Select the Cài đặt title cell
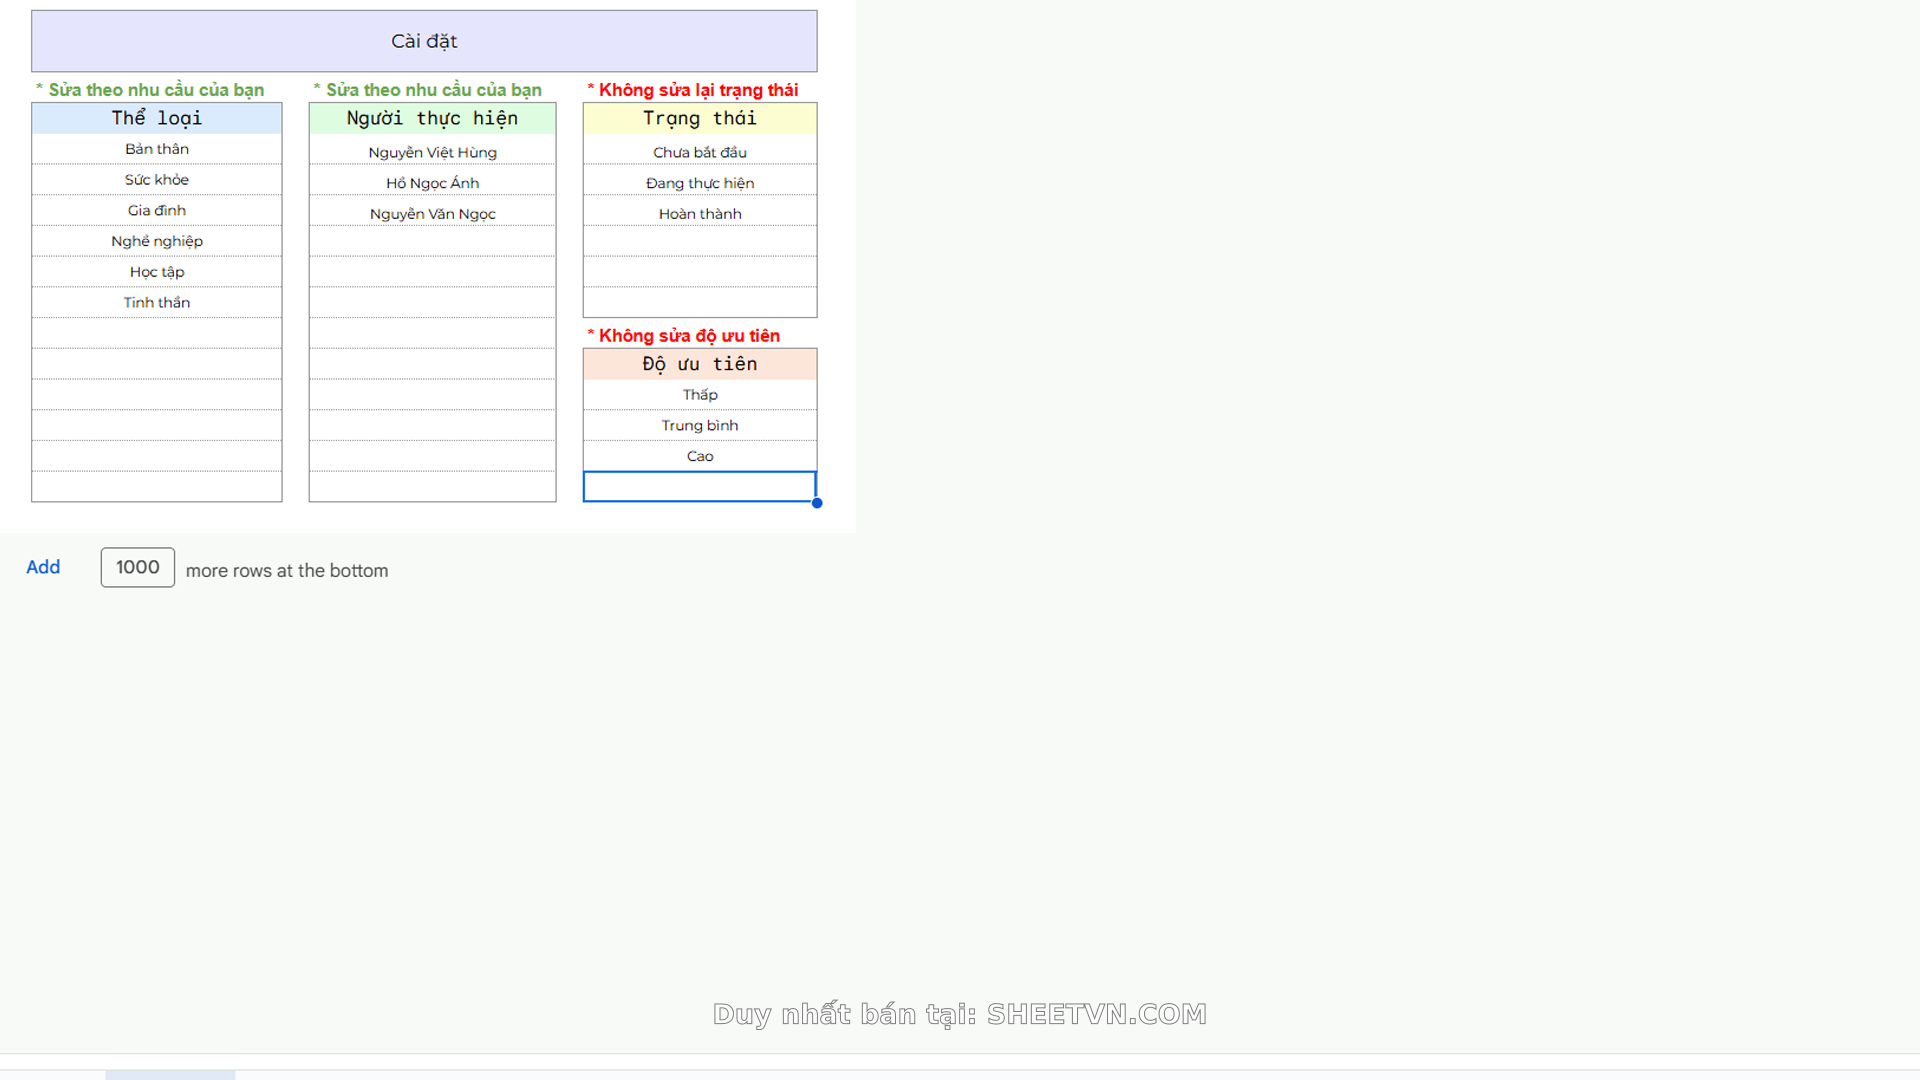This screenshot has height=1080, width=1920. click(x=424, y=41)
